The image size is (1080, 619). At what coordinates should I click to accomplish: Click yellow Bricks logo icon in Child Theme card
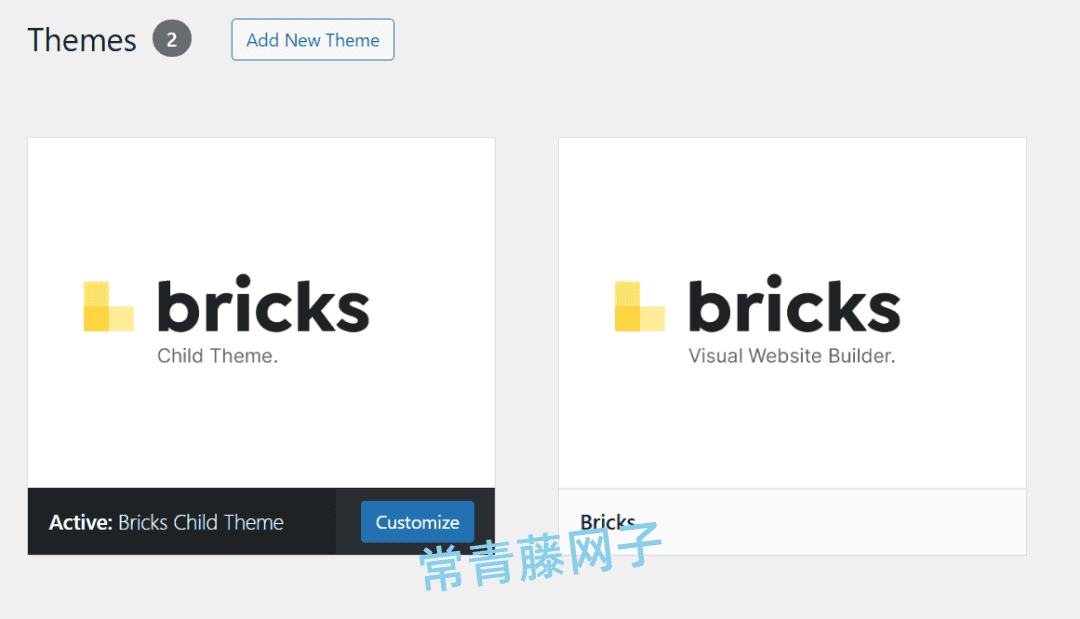pyautogui.click(x=108, y=306)
